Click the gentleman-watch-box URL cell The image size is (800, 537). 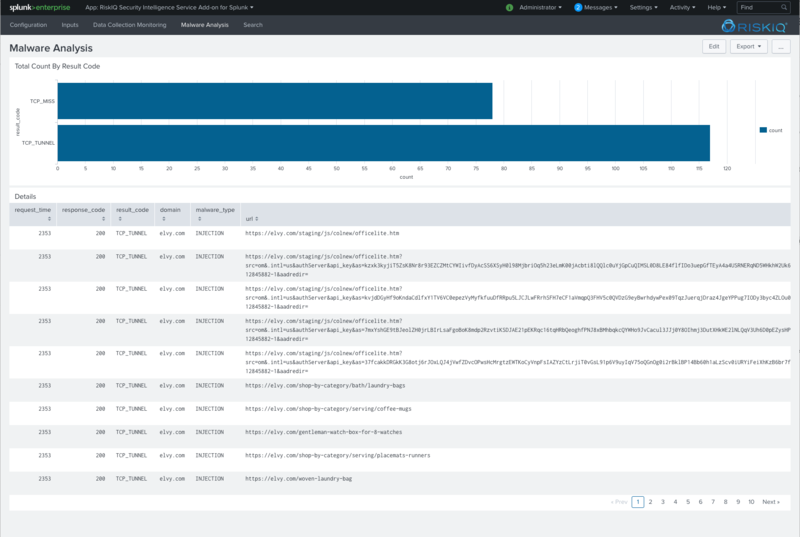323,432
